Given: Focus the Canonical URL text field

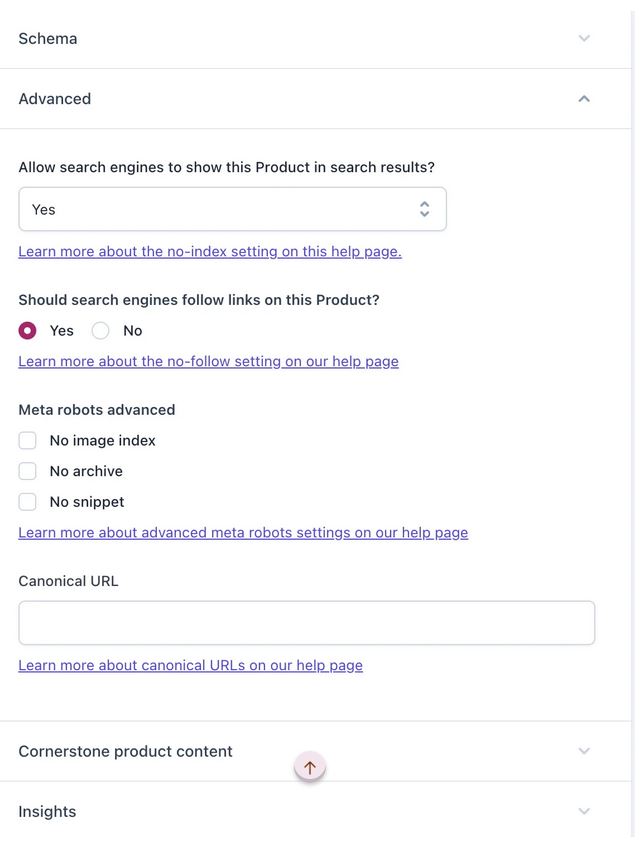Looking at the screenshot, I should (x=307, y=622).
